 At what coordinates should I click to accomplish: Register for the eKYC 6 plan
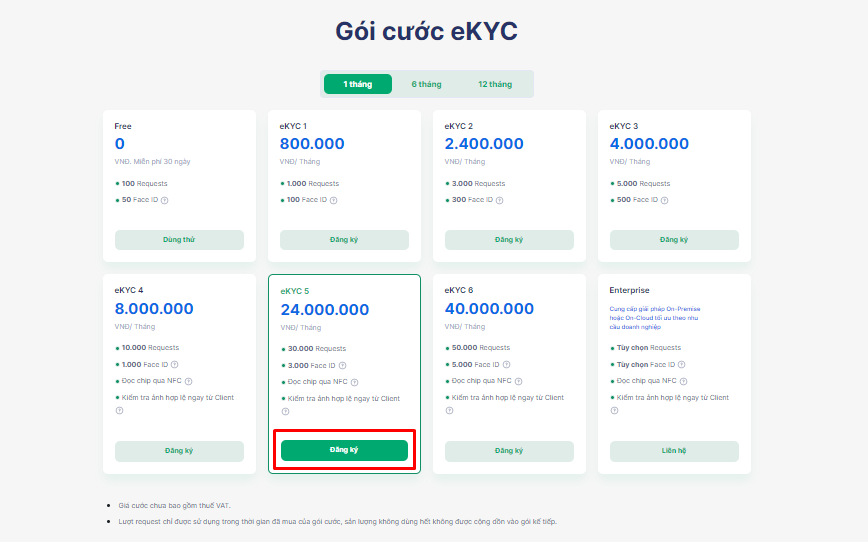[509, 451]
